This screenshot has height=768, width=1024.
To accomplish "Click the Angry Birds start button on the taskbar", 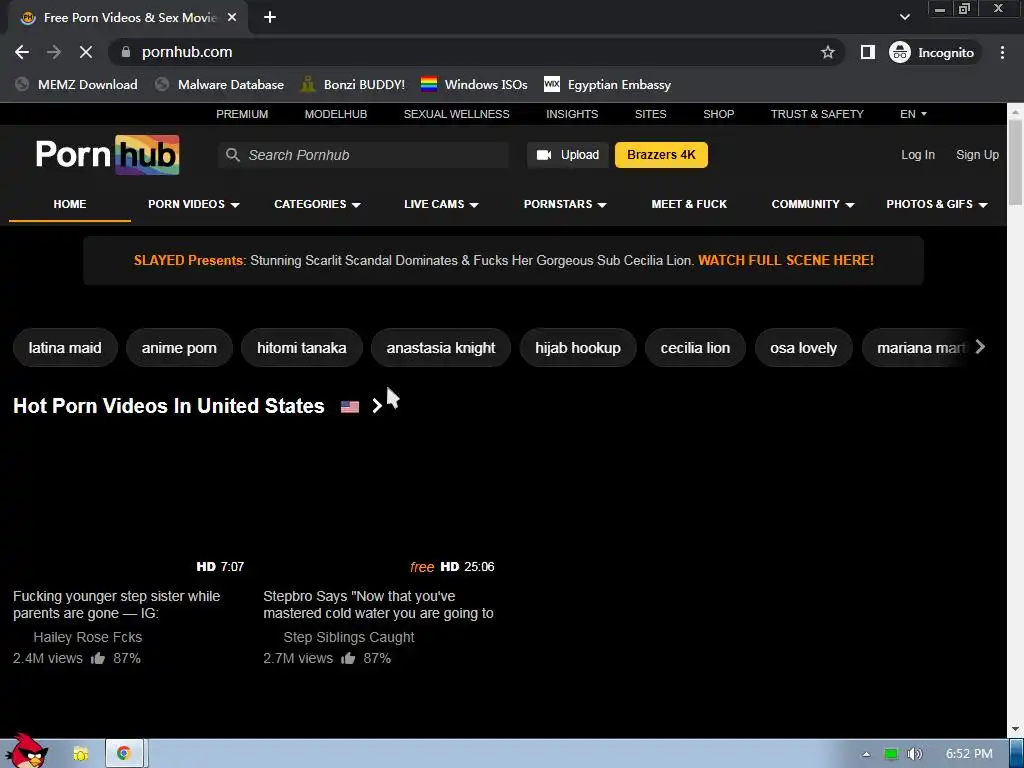I will point(25,751).
